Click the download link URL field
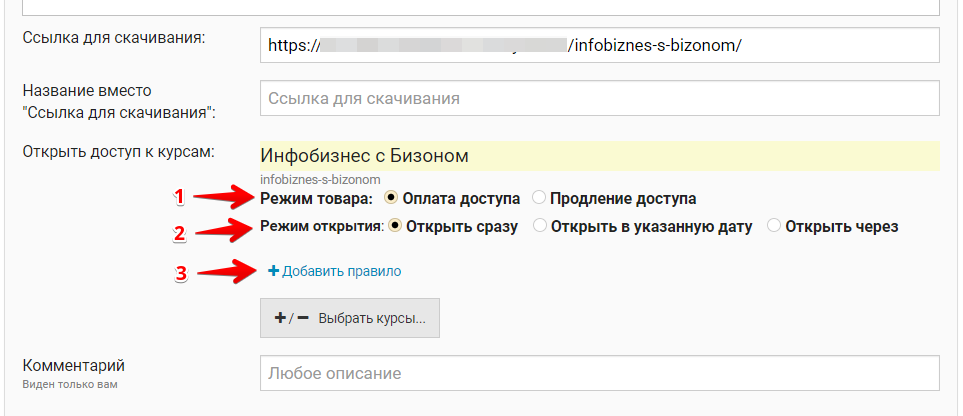Image resolution: width=963 pixels, height=416 pixels. 599,46
